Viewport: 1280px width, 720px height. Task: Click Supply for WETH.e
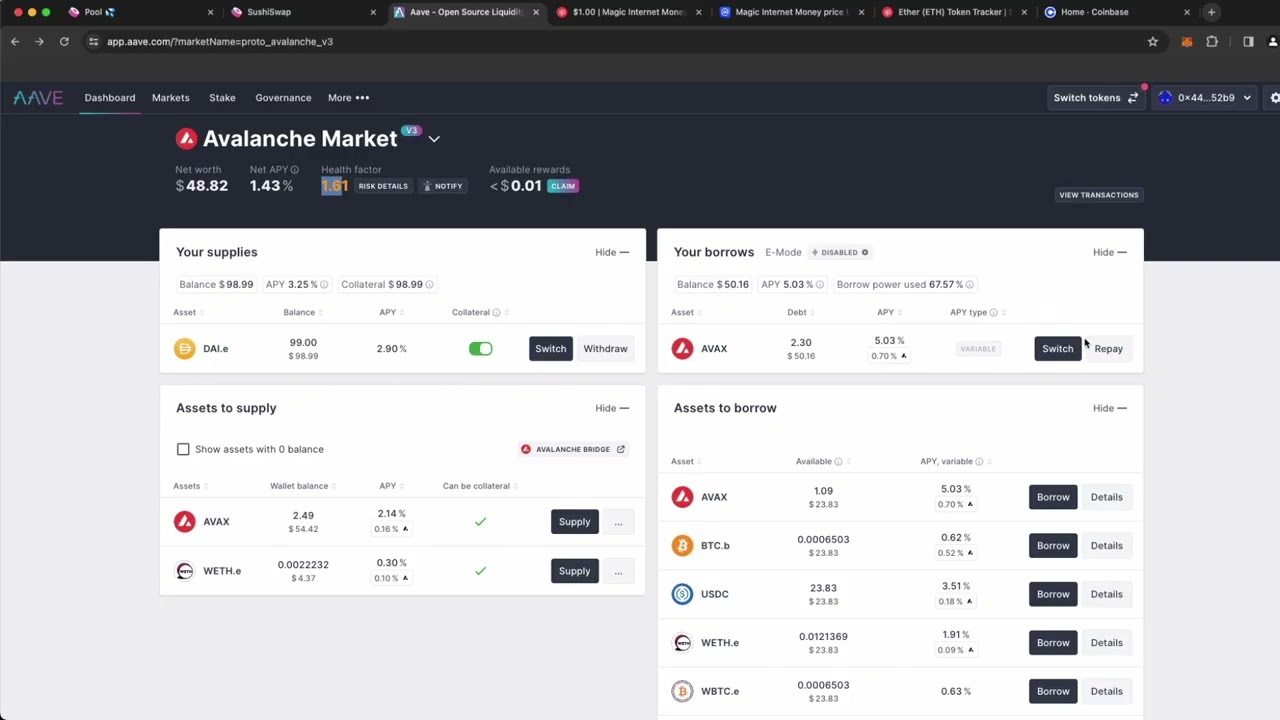point(574,571)
